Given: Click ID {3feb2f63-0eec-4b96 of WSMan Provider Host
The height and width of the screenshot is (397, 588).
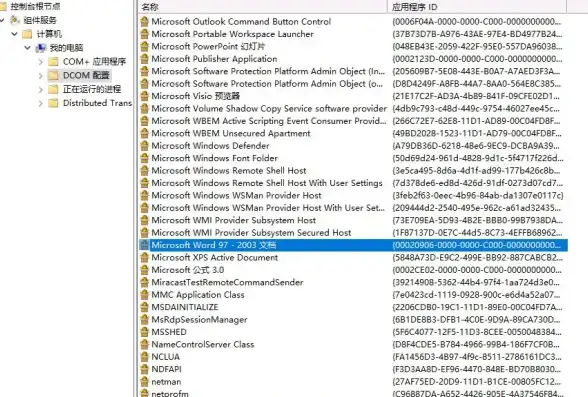Looking at the screenshot, I should click(478, 195).
